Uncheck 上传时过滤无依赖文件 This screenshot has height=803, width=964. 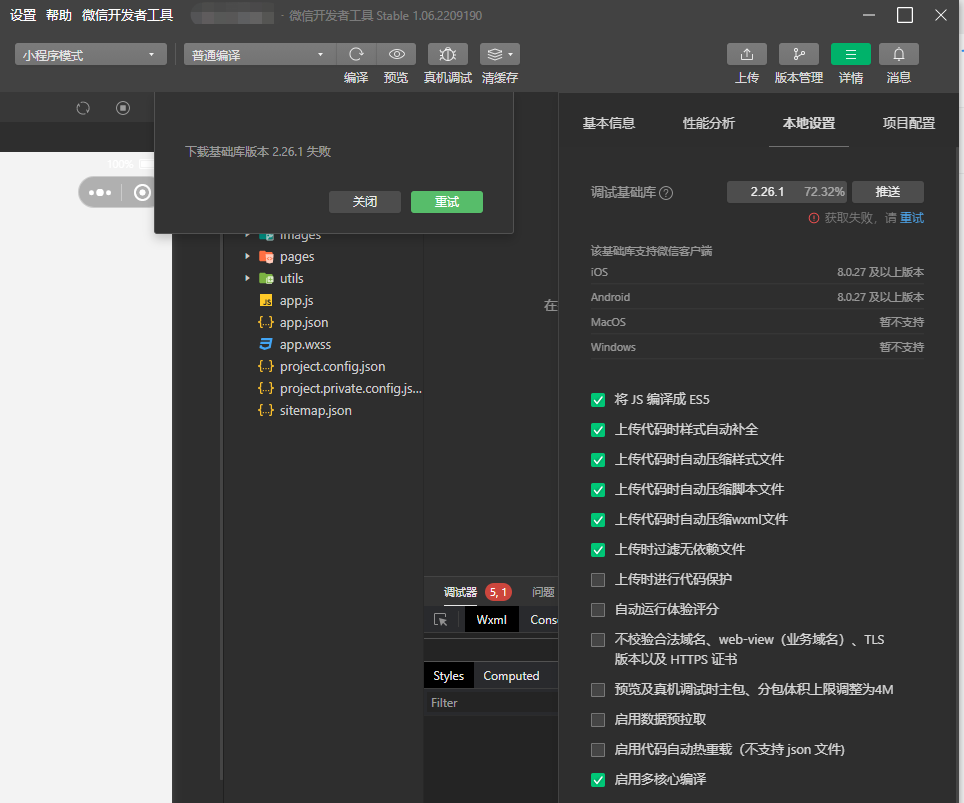click(x=598, y=550)
